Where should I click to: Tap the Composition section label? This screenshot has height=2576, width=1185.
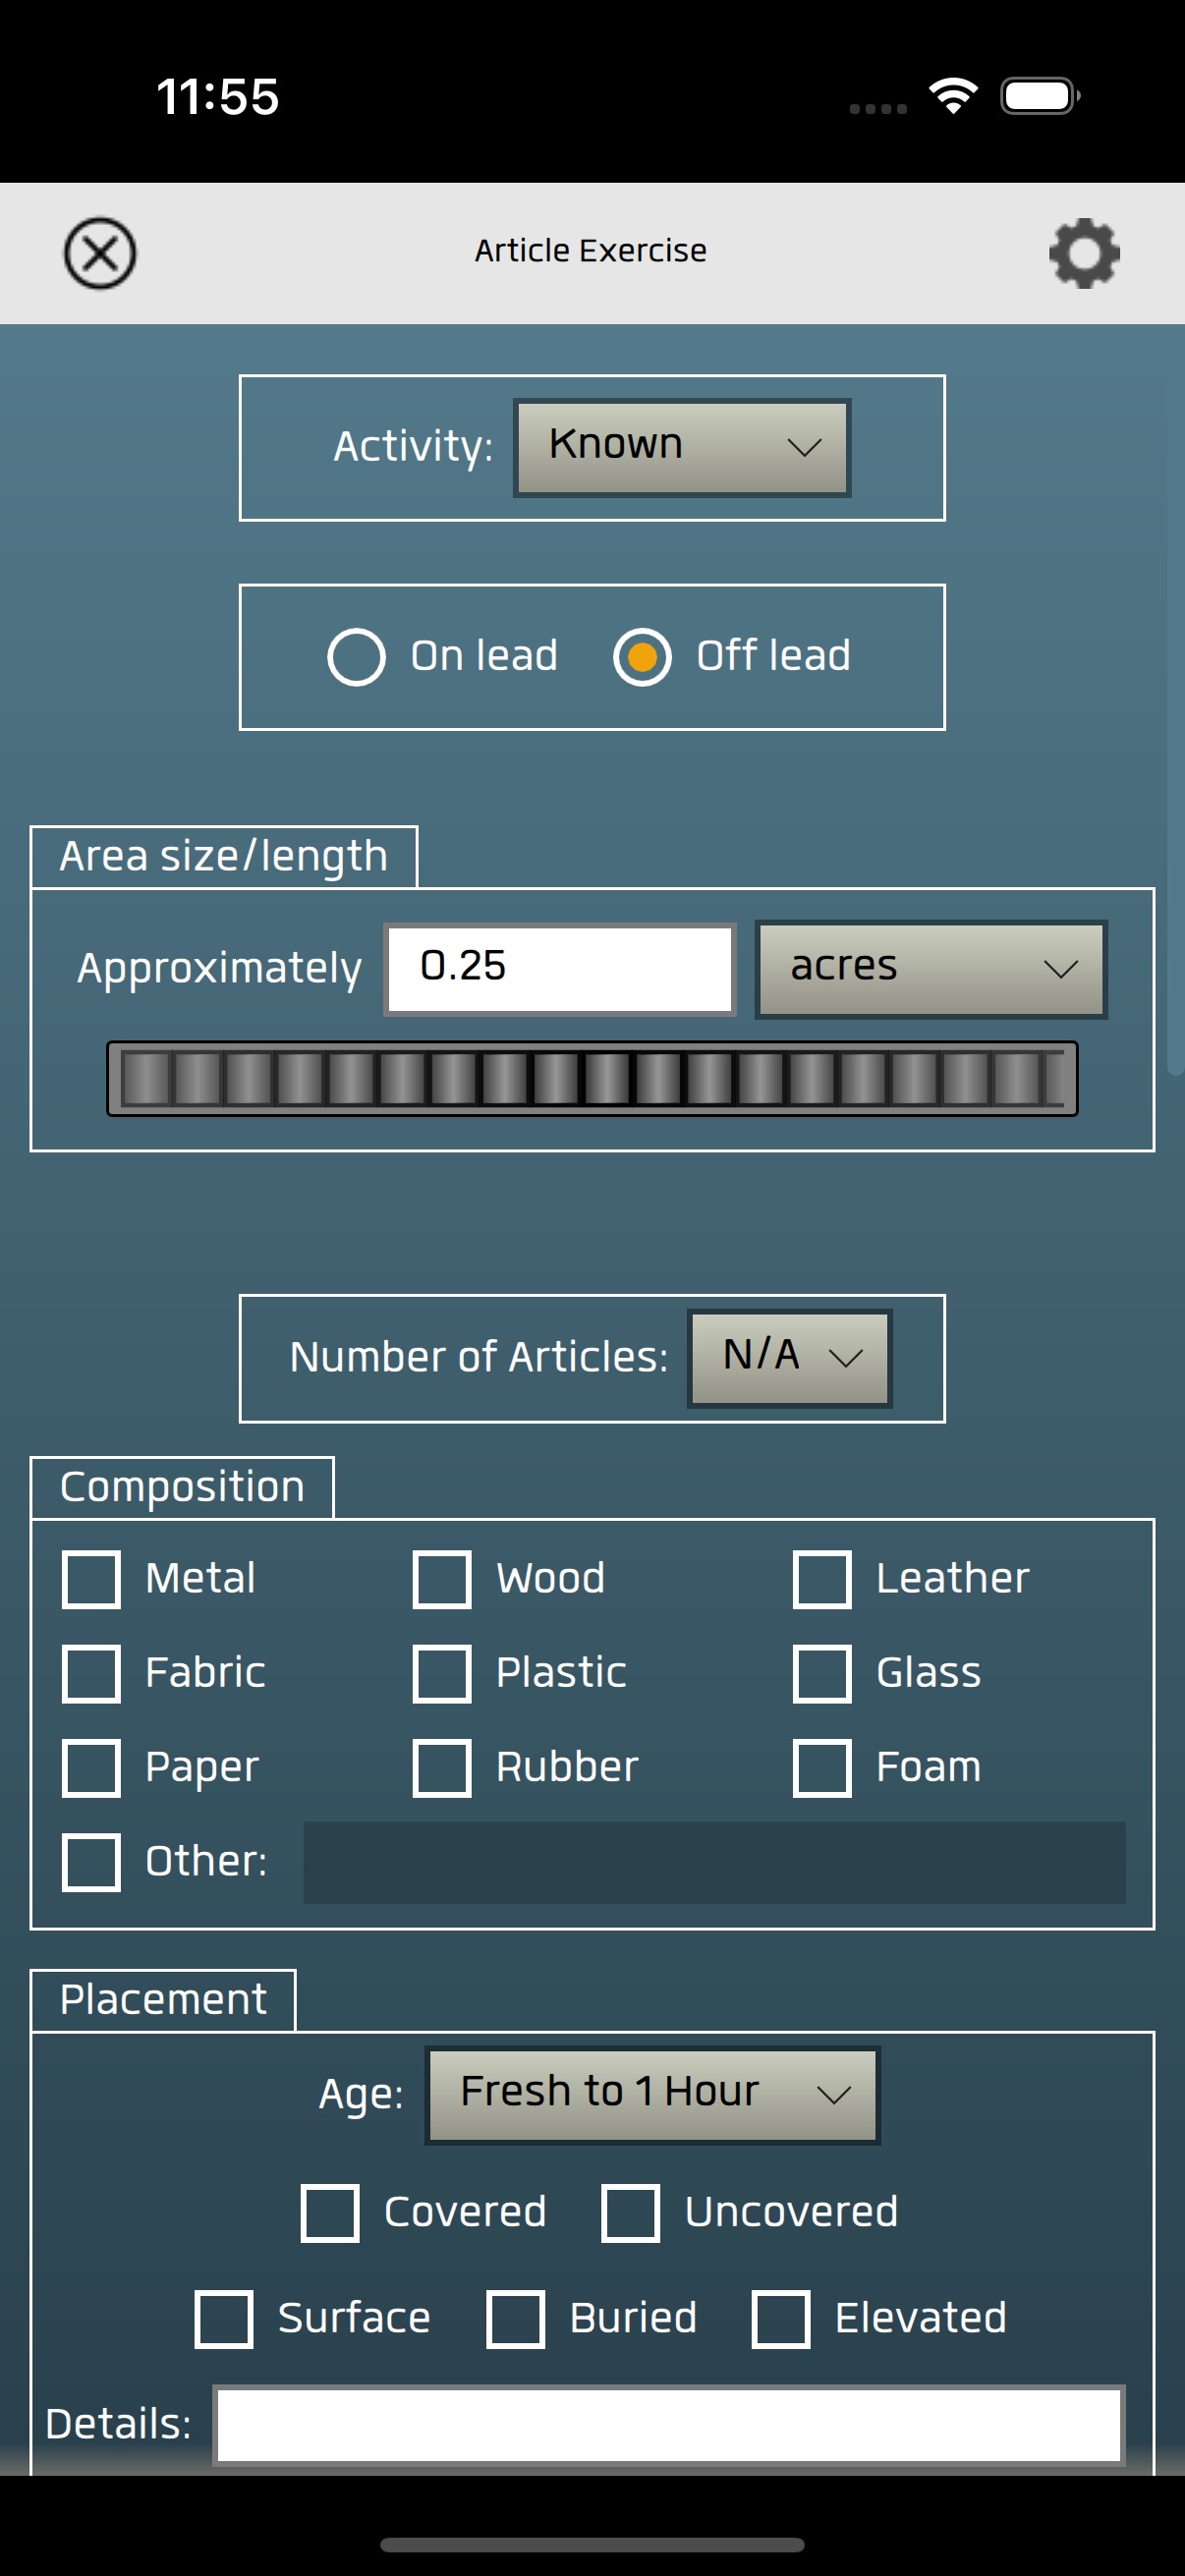point(182,1487)
